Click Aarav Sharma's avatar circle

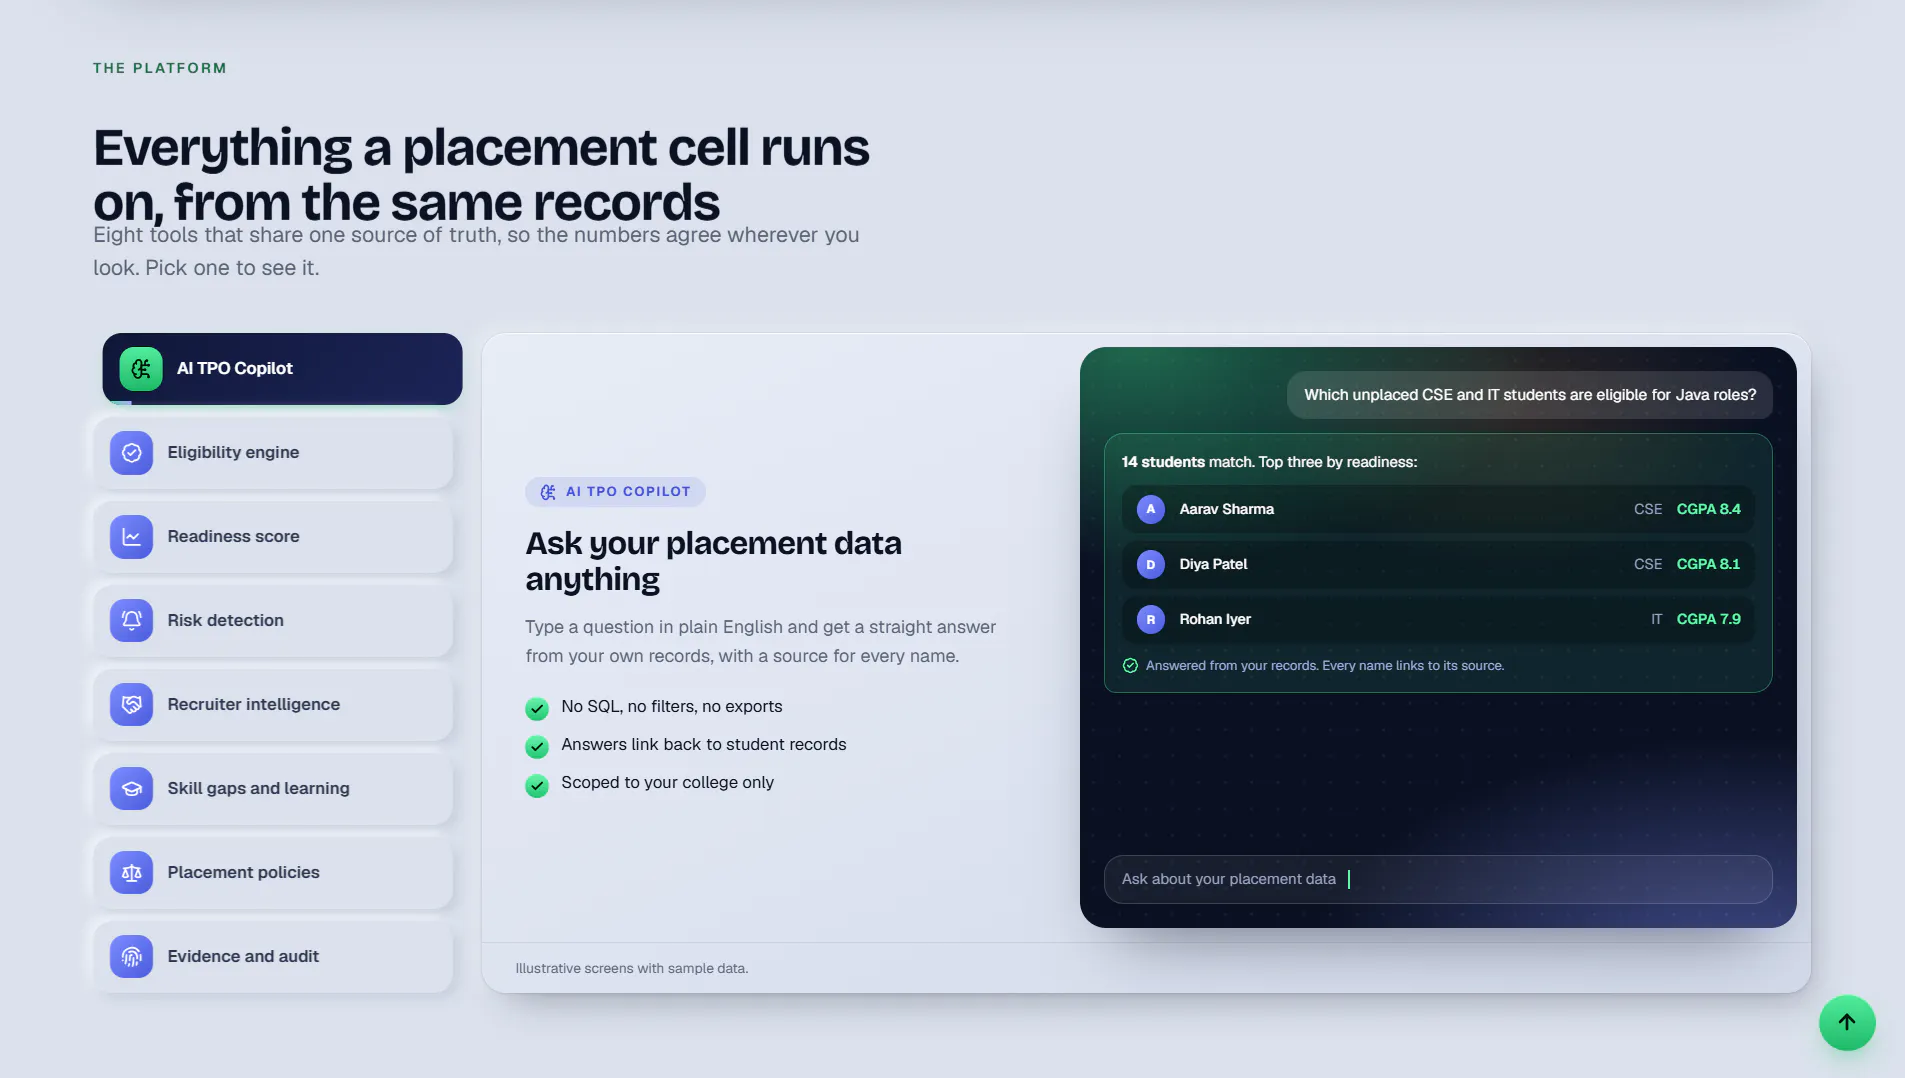pos(1150,509)
